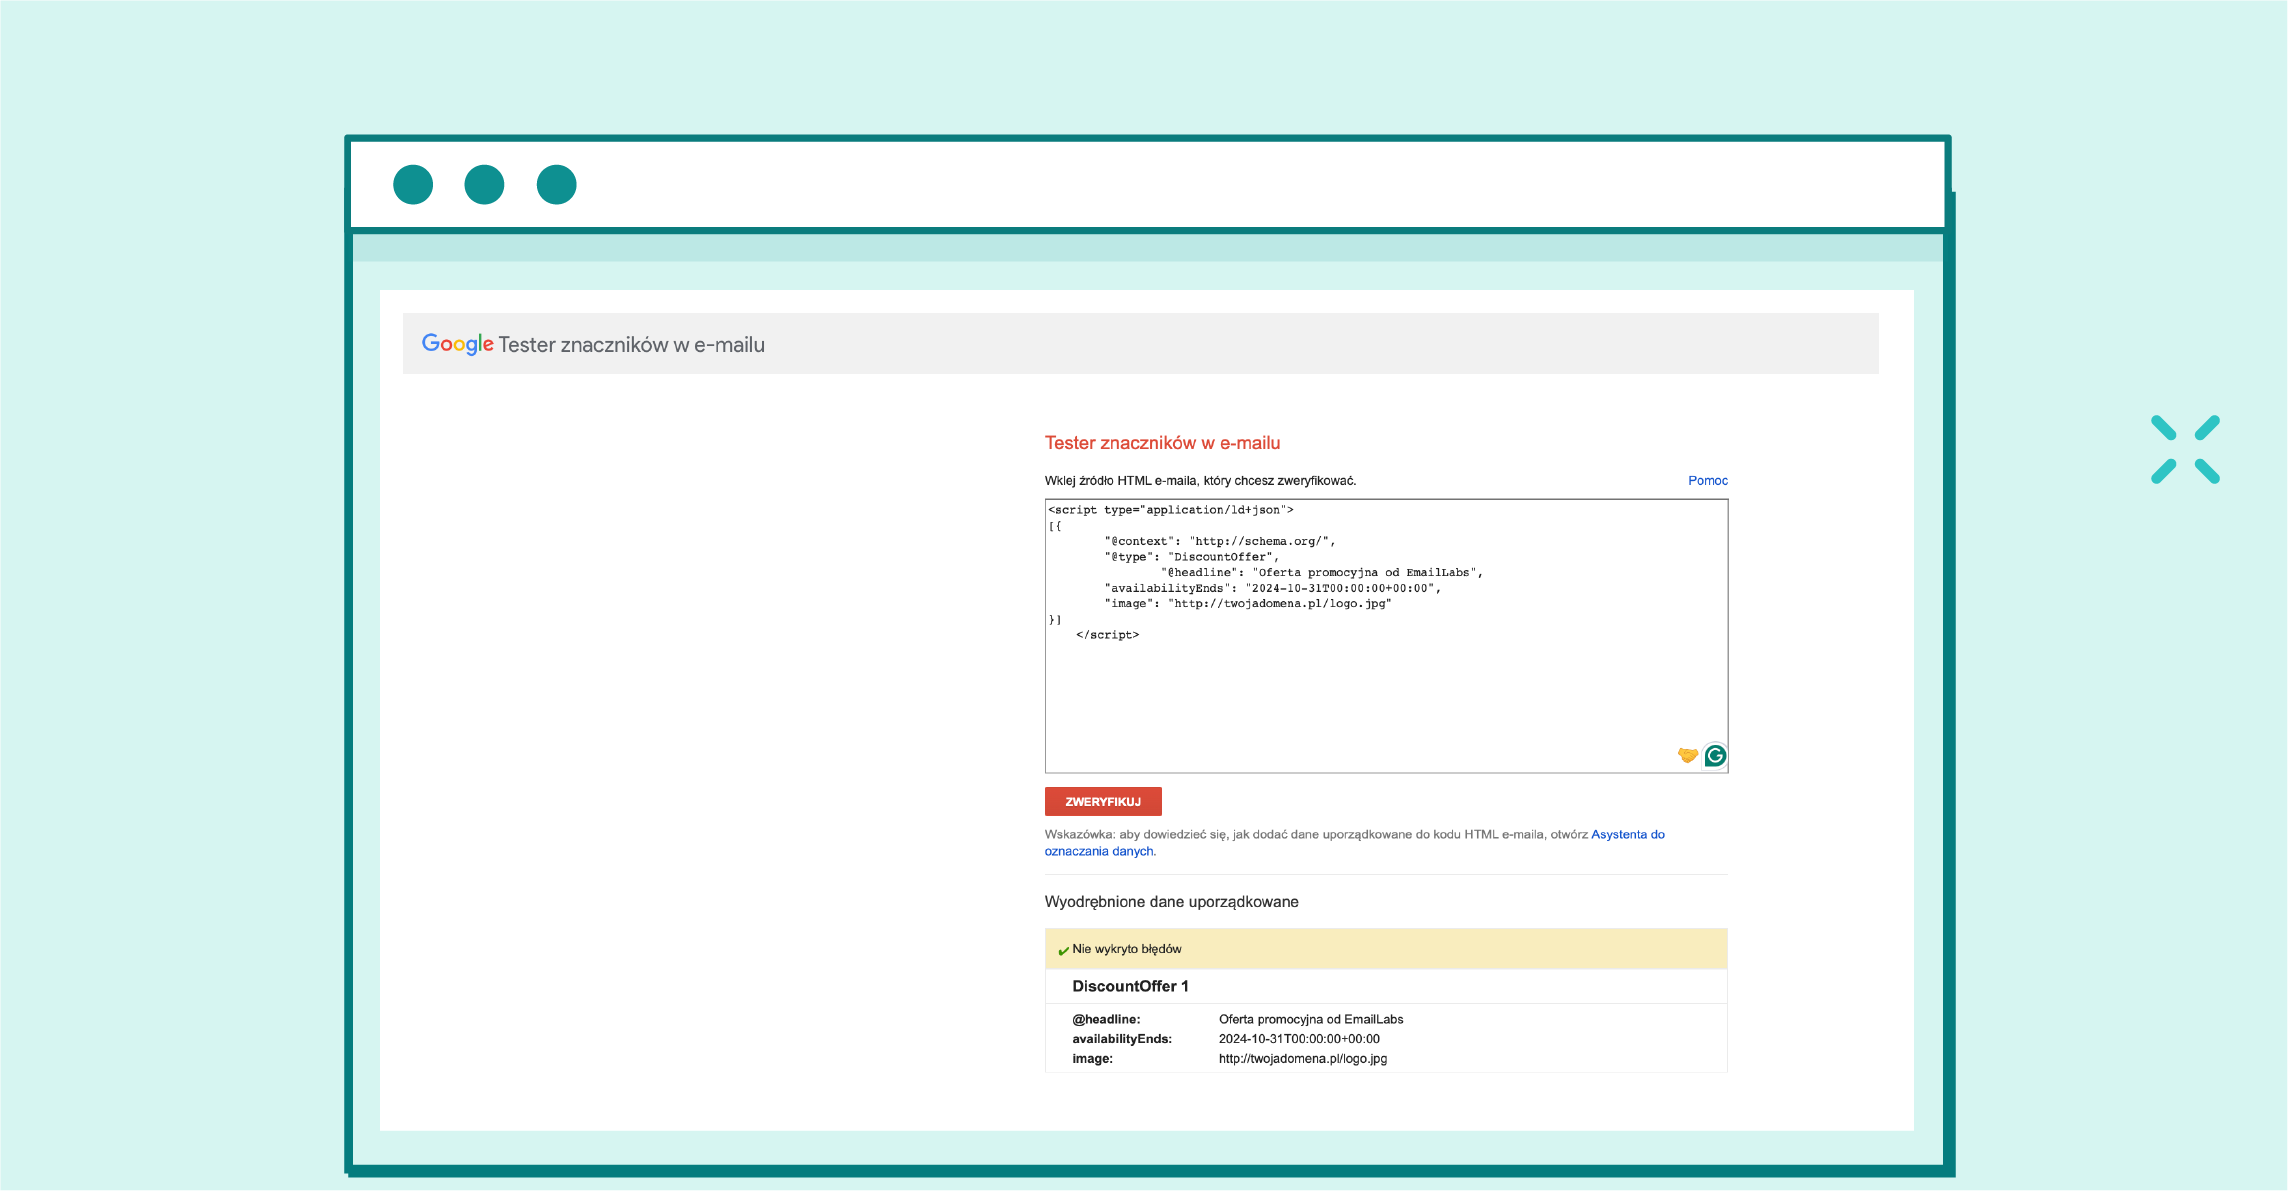
Task: Click the '@headline:' field label
Action: [x=1106, y=1020]
